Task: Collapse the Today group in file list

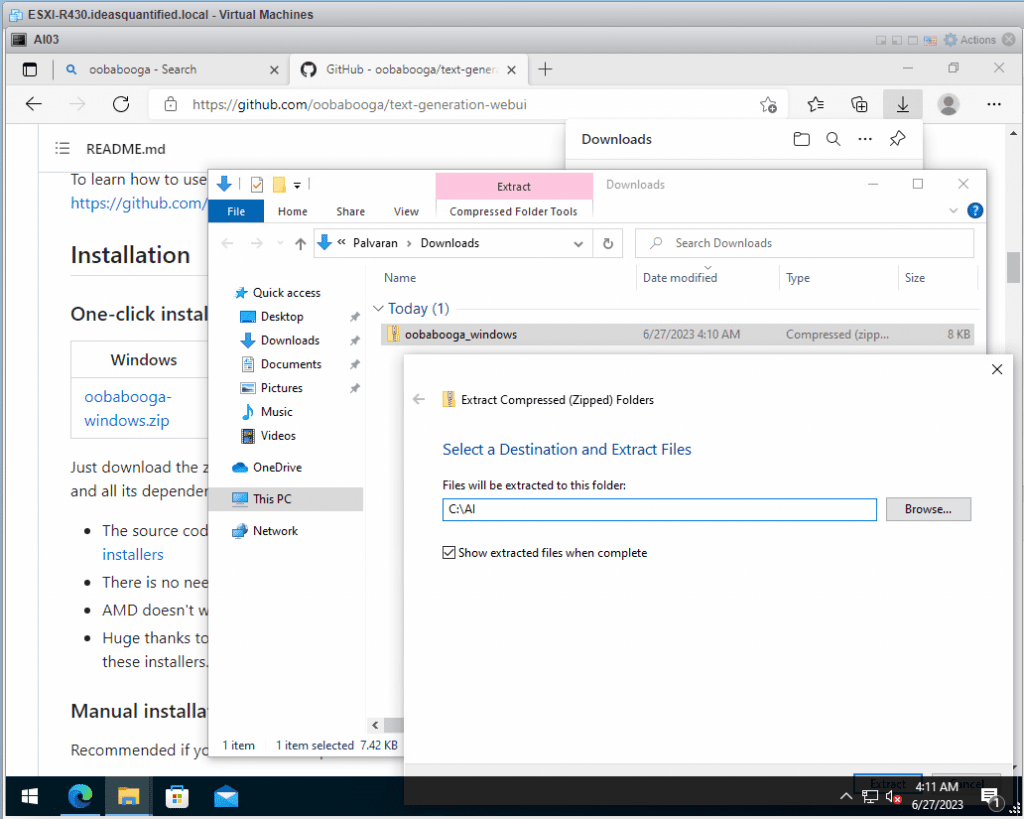Action: click(378, 308)
